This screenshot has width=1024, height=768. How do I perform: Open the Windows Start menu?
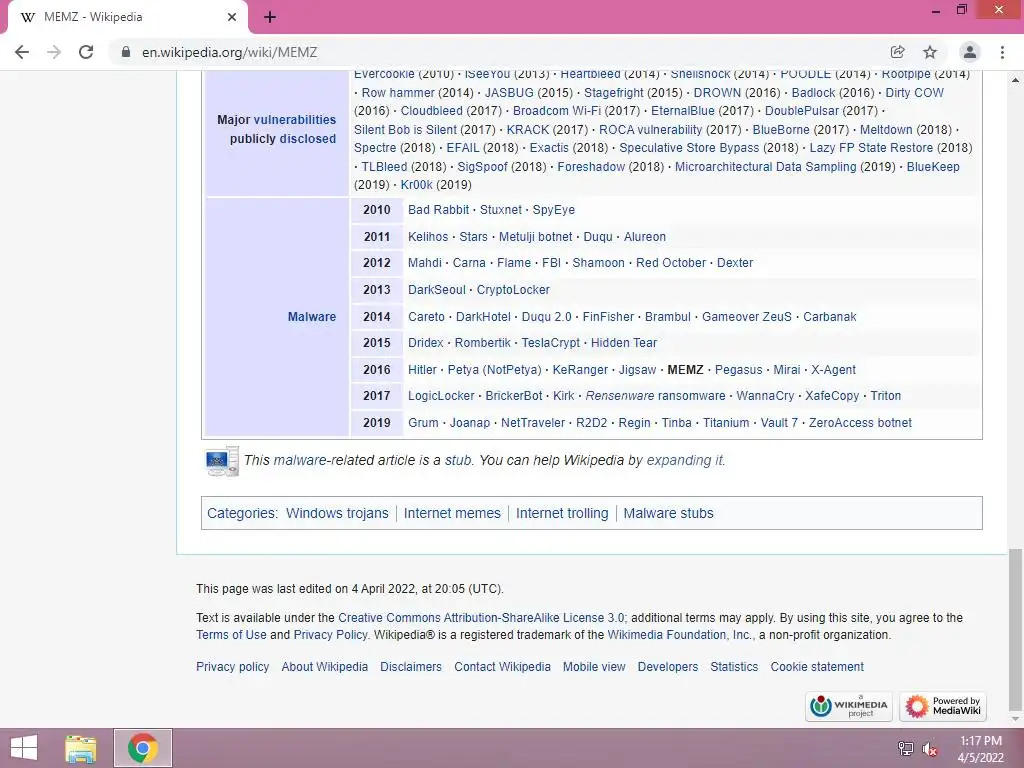[x=24, y=748]
